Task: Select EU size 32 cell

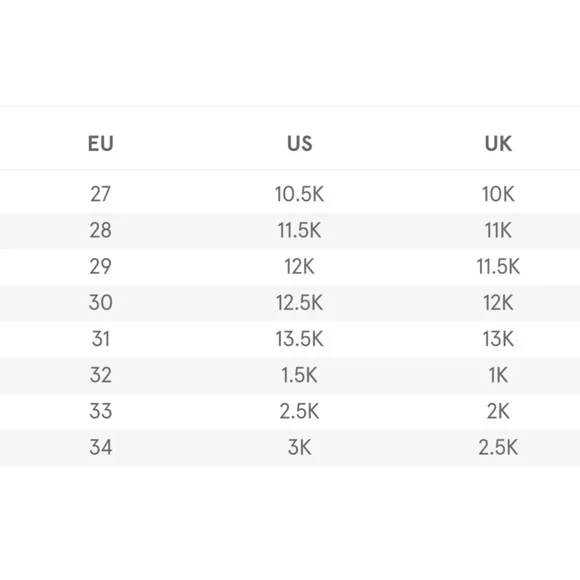Action: coord(101,375)
